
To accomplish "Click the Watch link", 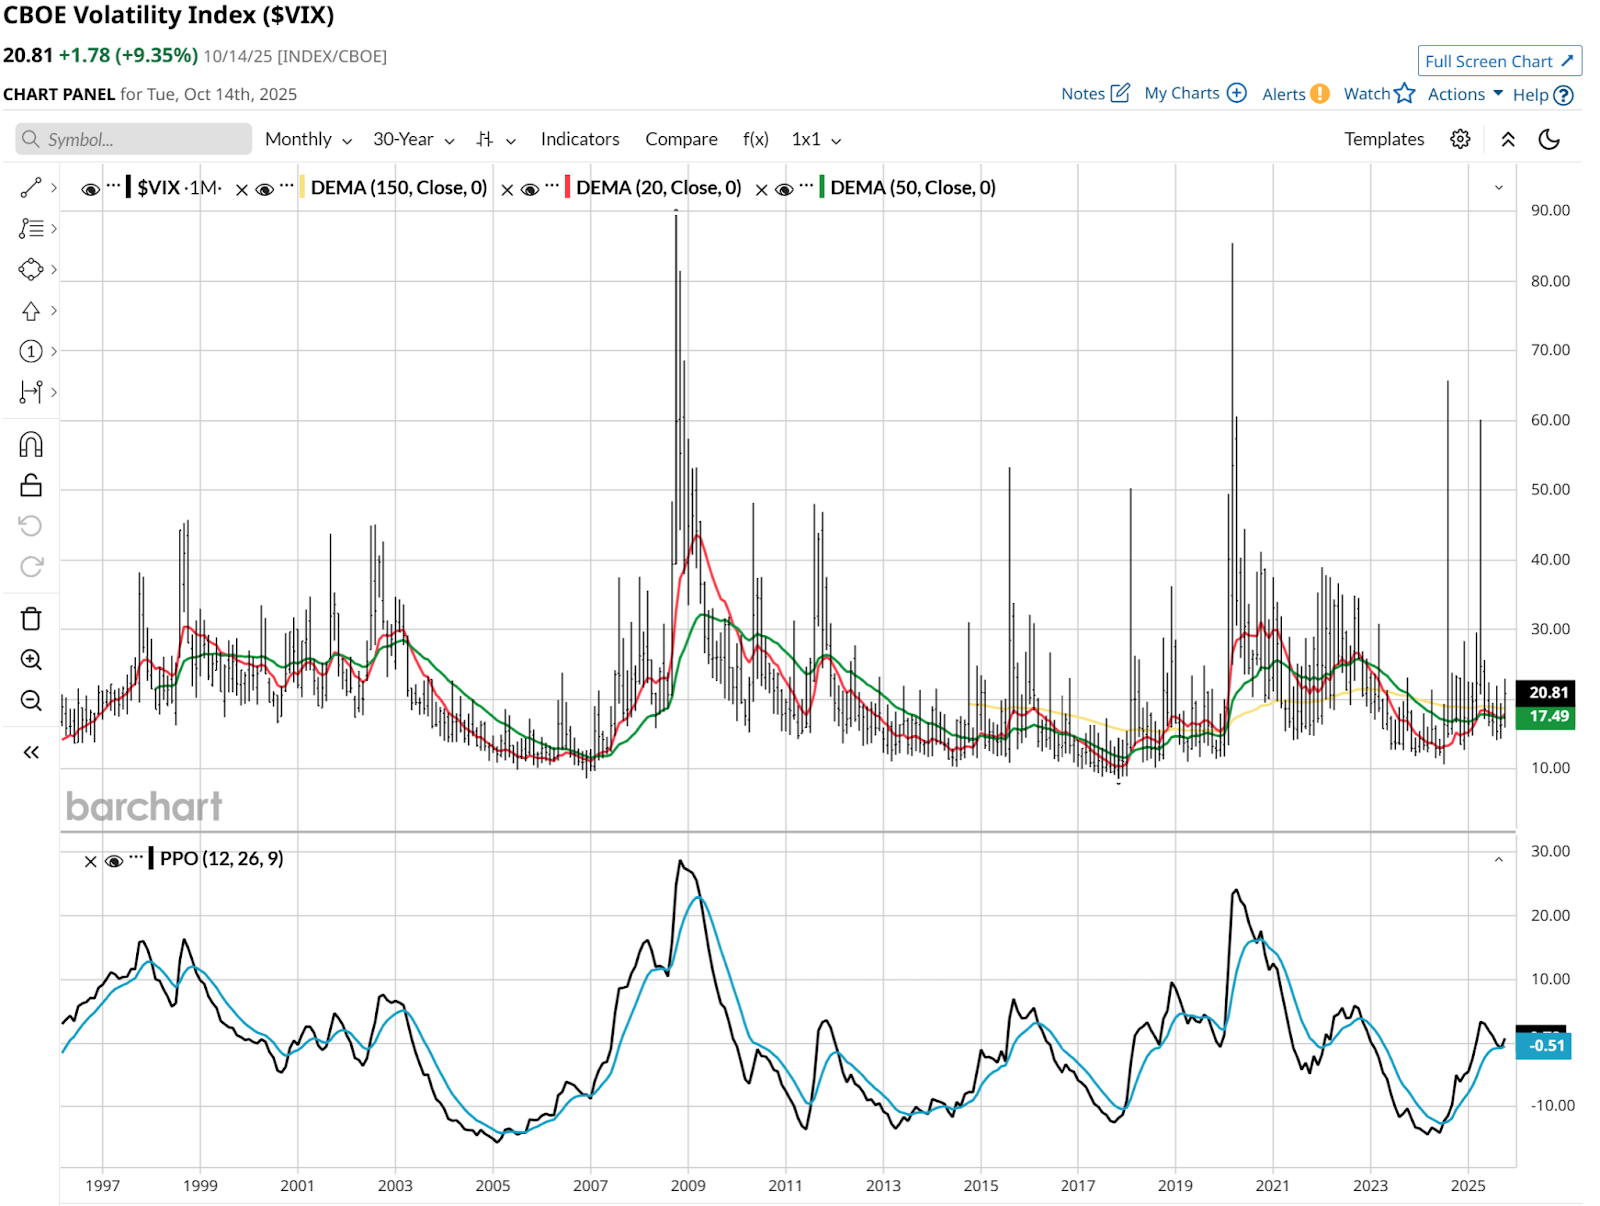I will (x=1367, y=93).
